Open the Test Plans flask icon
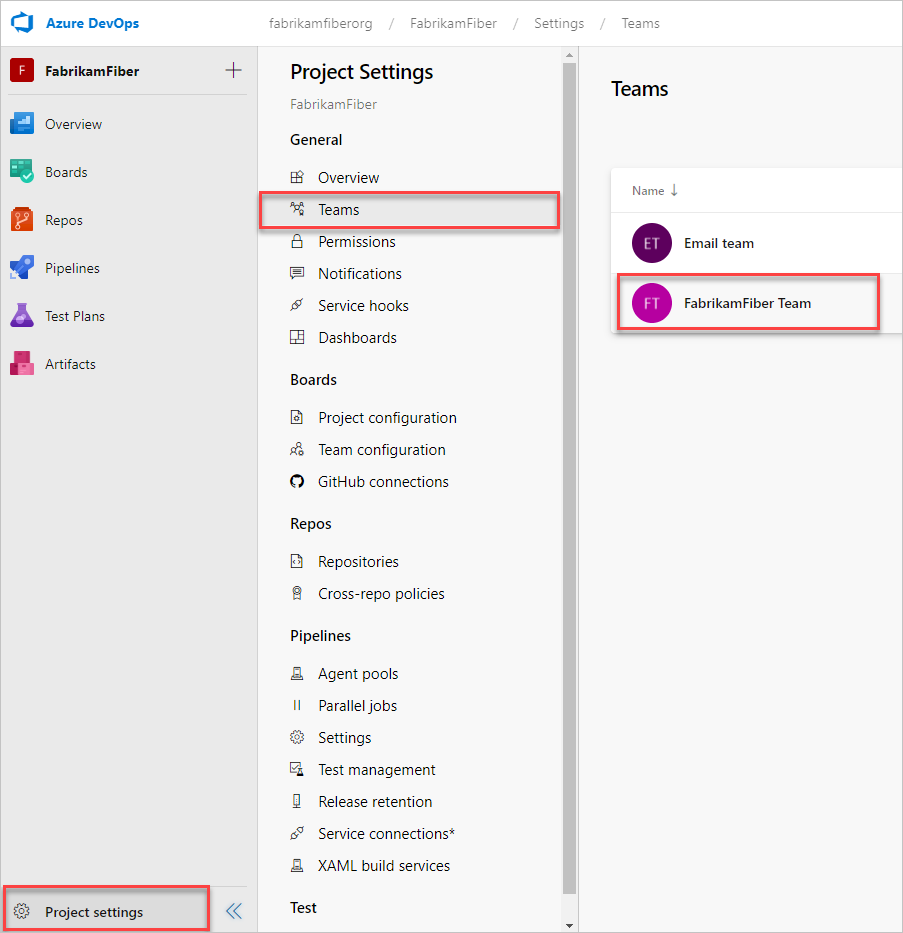 (x=22, y=315)
